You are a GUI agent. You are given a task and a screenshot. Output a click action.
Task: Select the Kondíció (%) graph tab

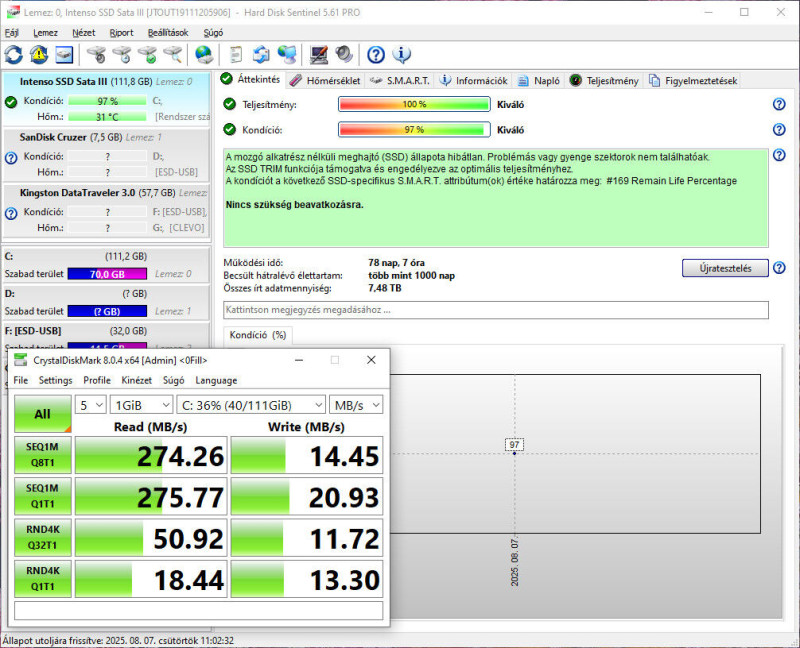click(x=258, y=335)
